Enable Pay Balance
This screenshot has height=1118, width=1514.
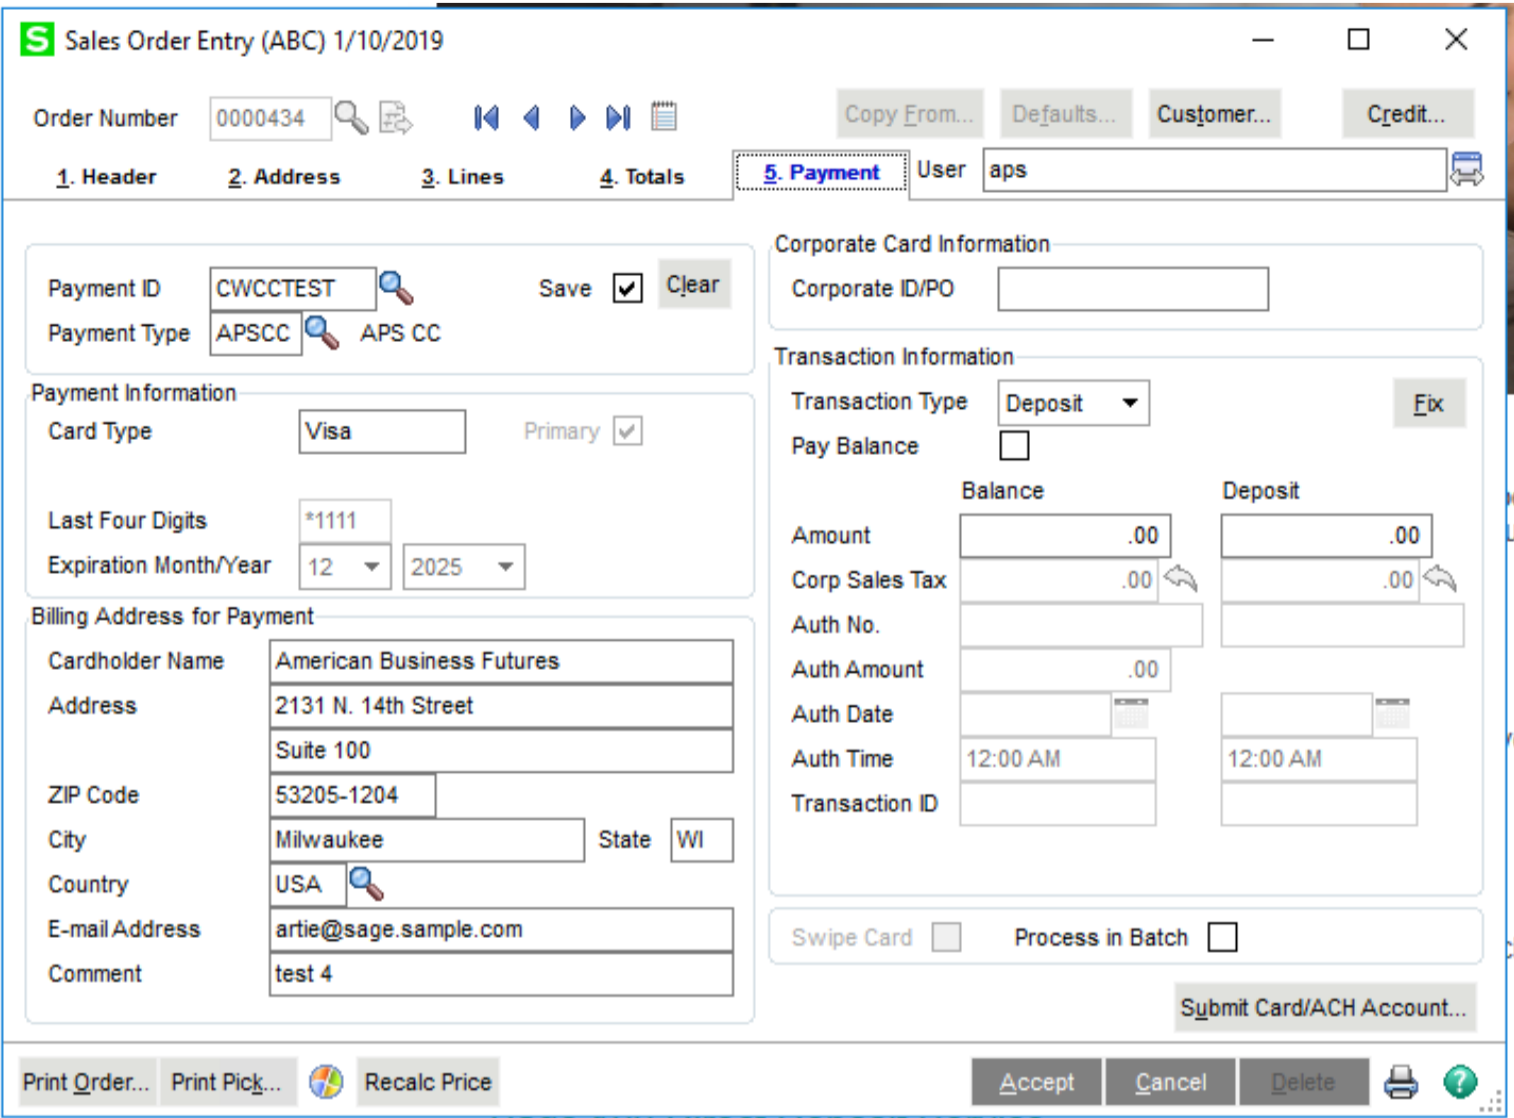point(1013,446)
